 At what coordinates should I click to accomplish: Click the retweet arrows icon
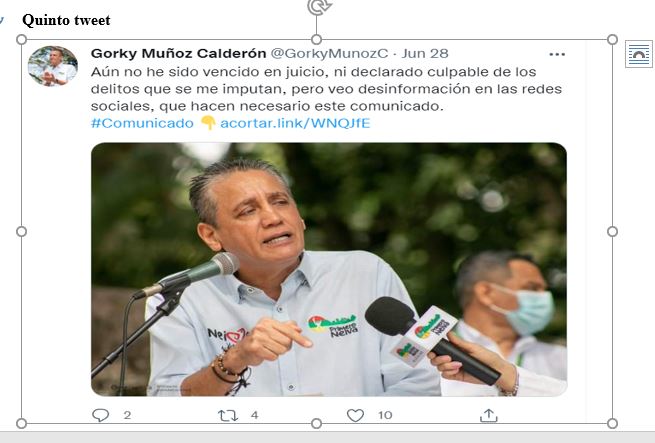click(x=228, y=415)
